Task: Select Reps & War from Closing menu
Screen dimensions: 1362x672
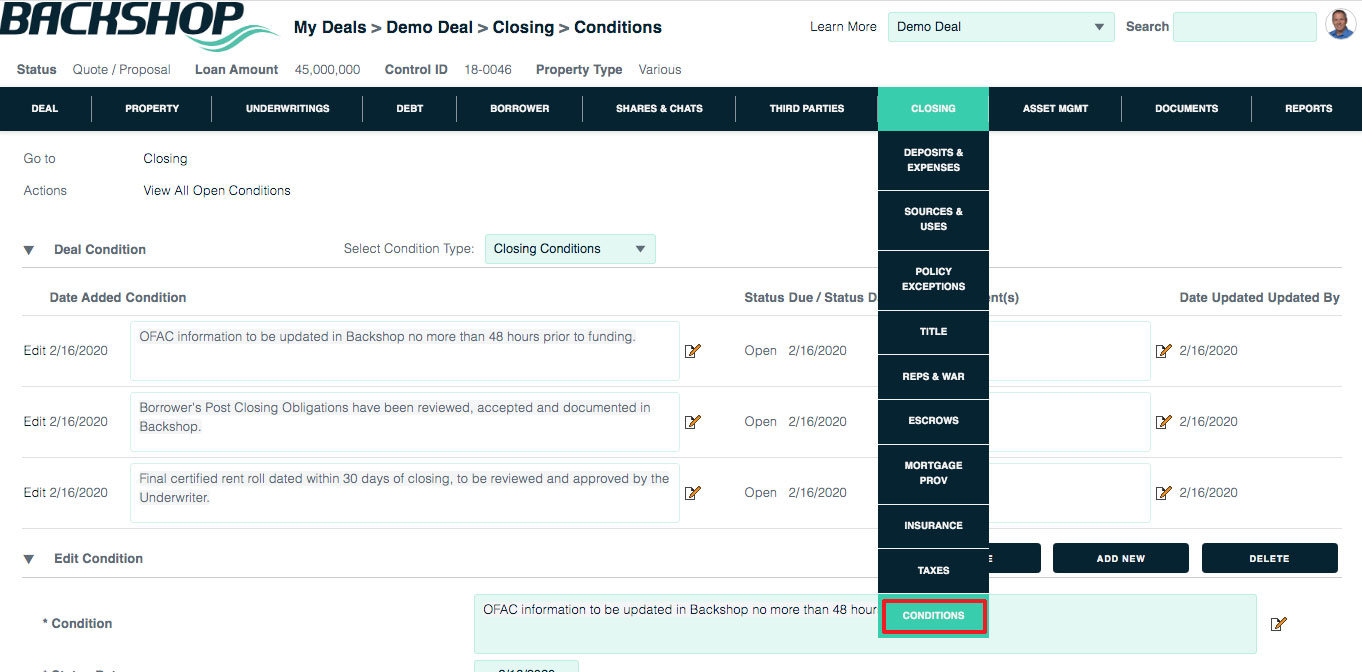Action: click(933, 377)
